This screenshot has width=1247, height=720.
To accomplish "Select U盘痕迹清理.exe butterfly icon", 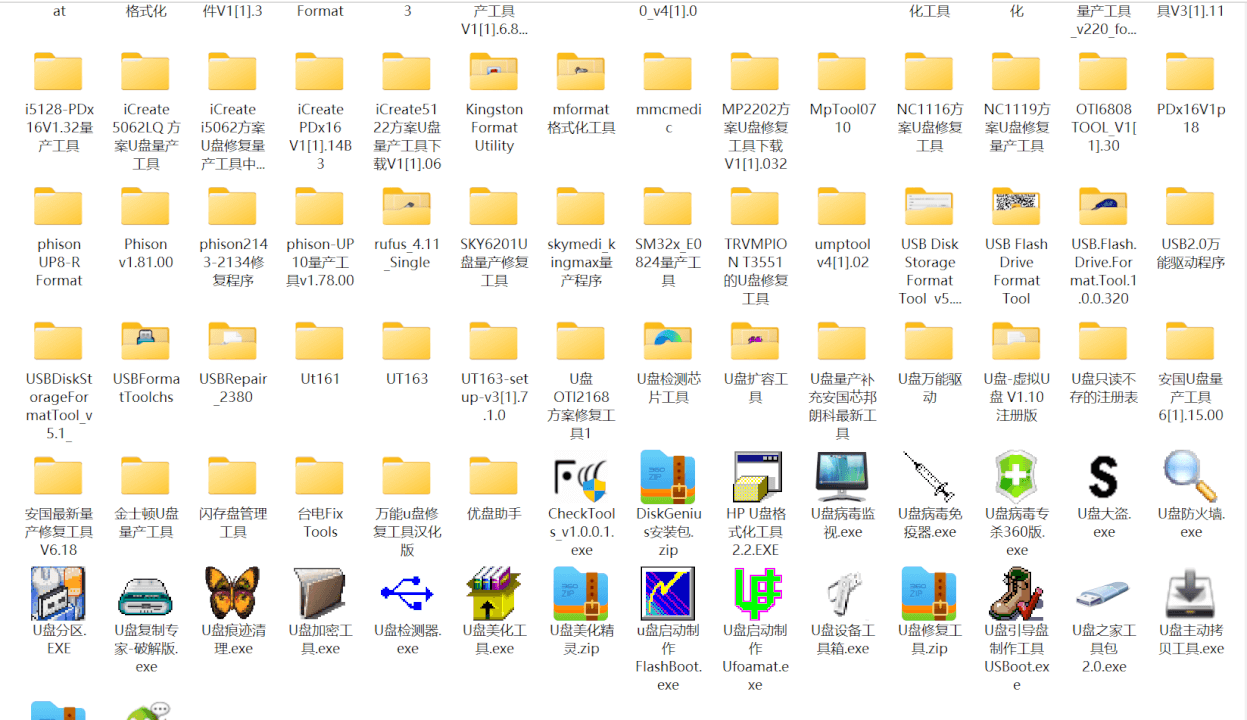I will [232, 594].
